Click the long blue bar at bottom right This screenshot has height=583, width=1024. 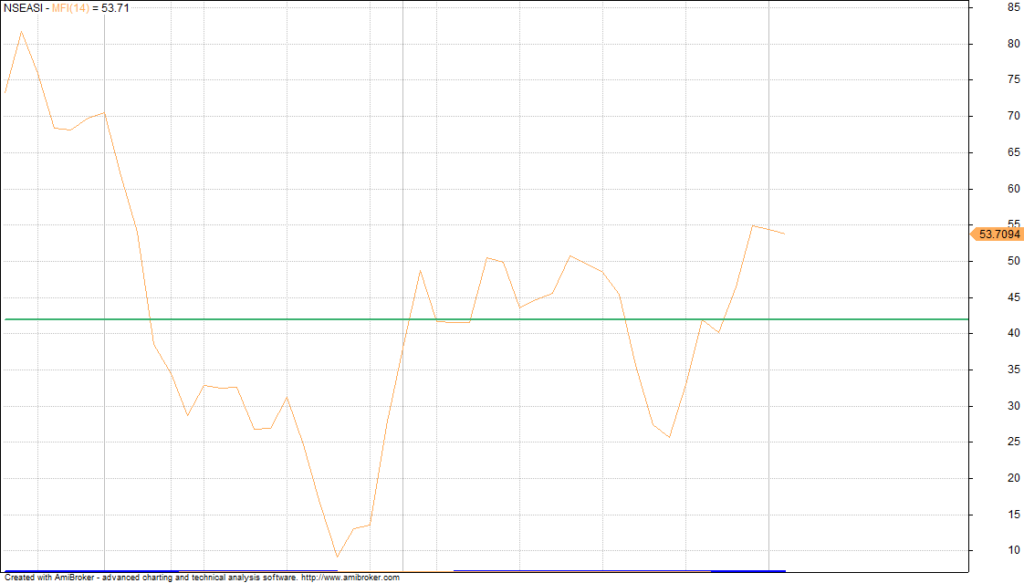pyautogui.click(x=620, y=570)
